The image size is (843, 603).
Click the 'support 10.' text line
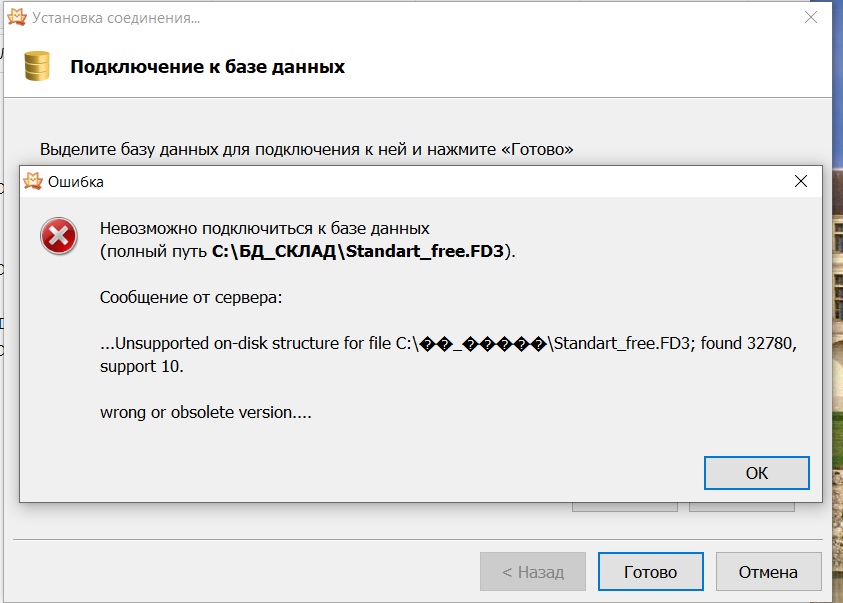pos(141,367)
